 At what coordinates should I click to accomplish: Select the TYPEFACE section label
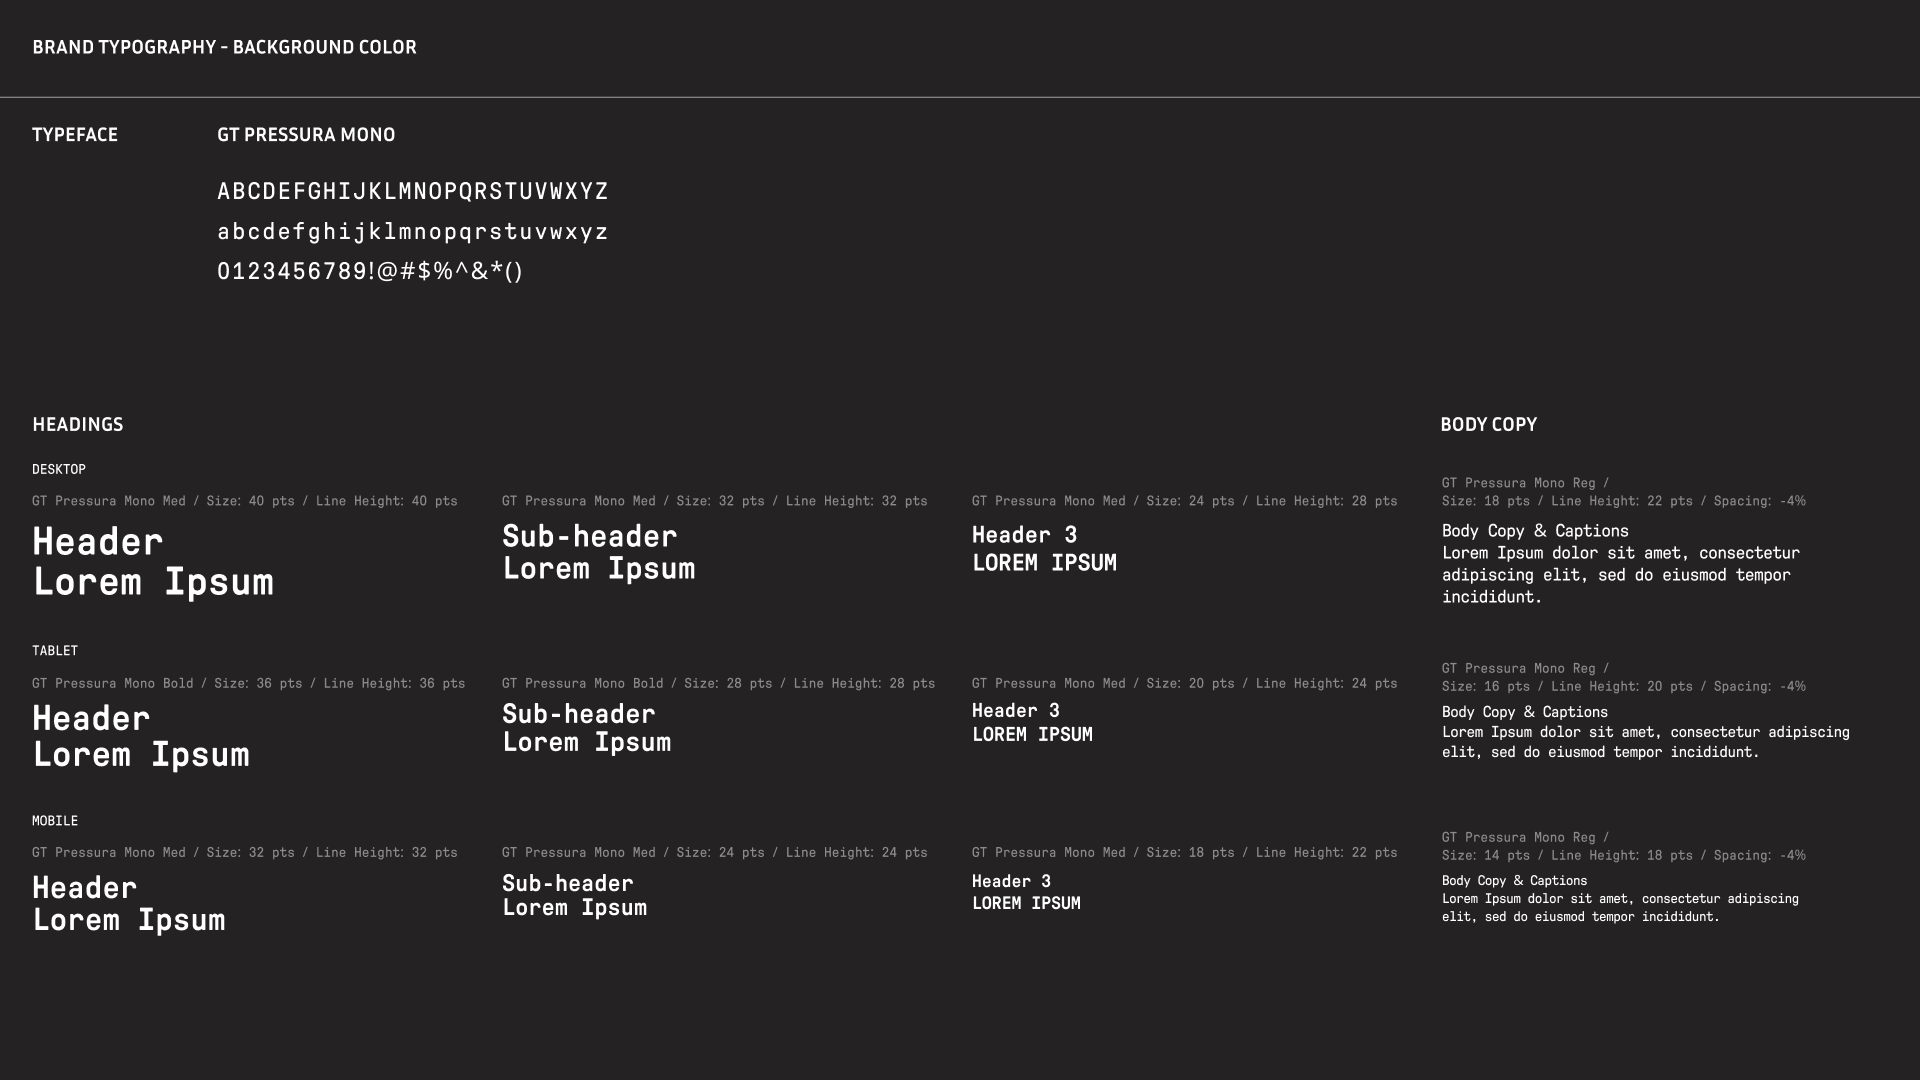click(75, 135)
